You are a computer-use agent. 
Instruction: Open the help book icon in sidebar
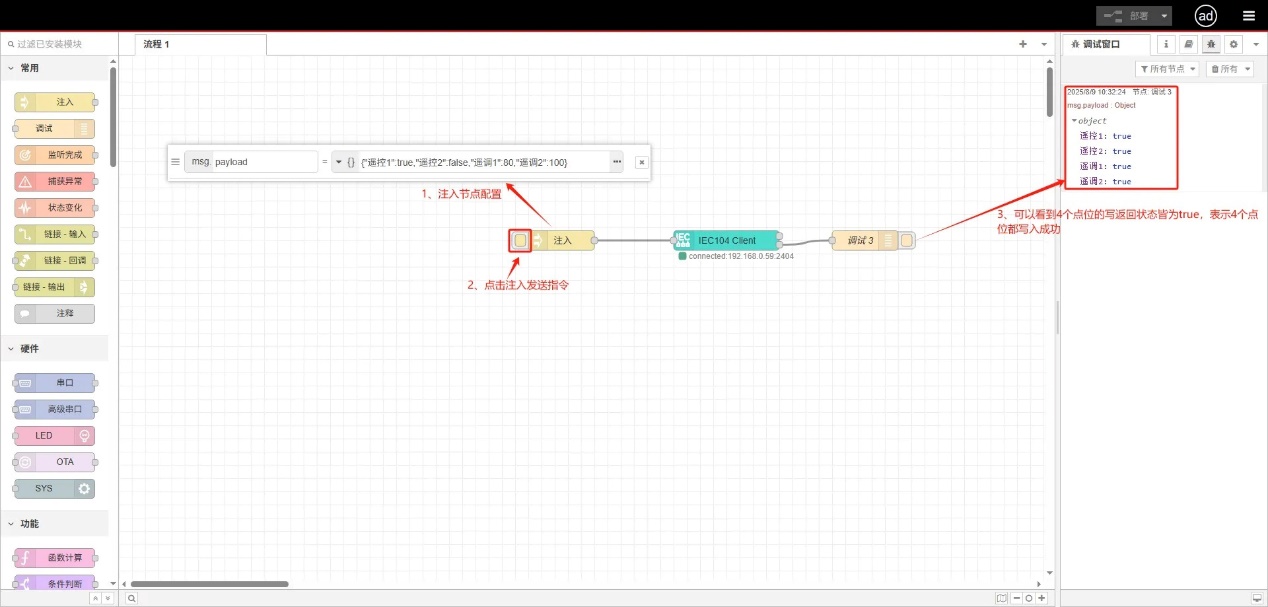(1188, 44)
